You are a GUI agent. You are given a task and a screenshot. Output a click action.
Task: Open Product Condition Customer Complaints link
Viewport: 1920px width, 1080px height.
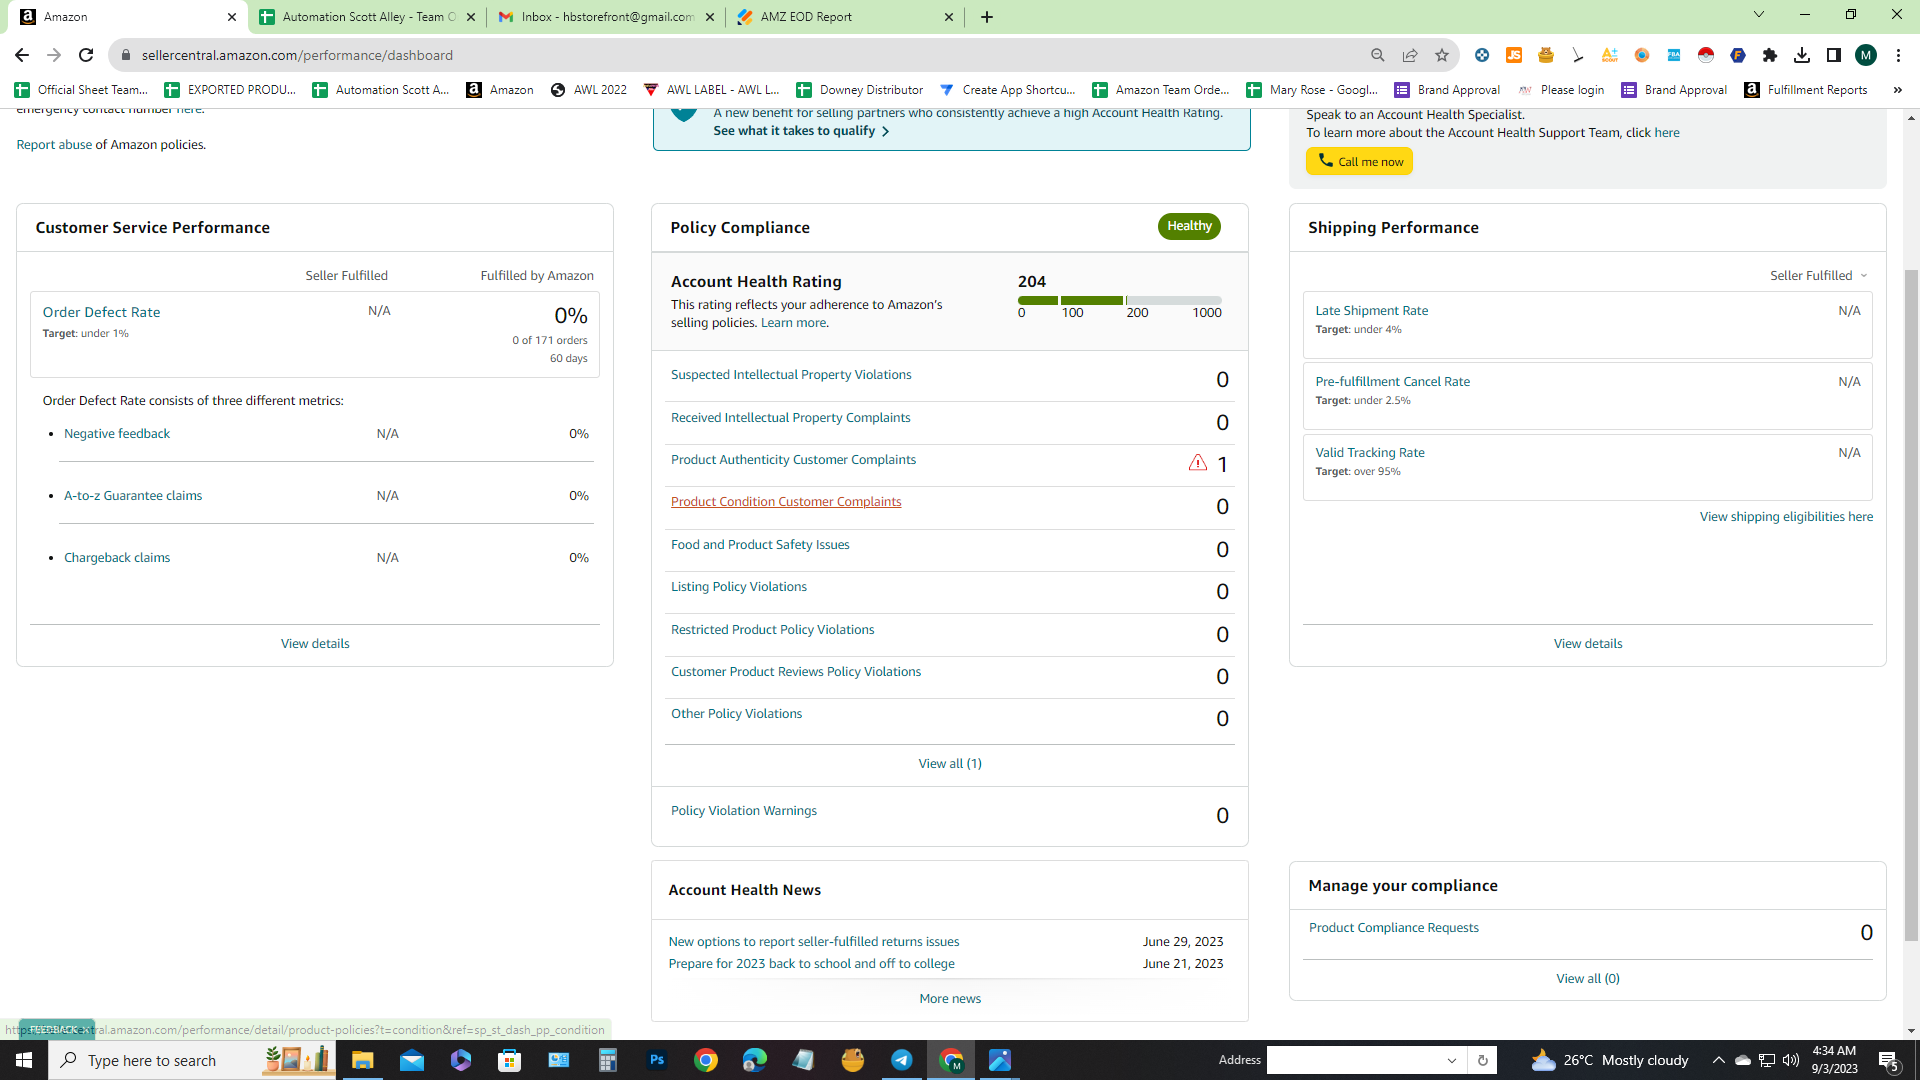[x=786, y=502]
